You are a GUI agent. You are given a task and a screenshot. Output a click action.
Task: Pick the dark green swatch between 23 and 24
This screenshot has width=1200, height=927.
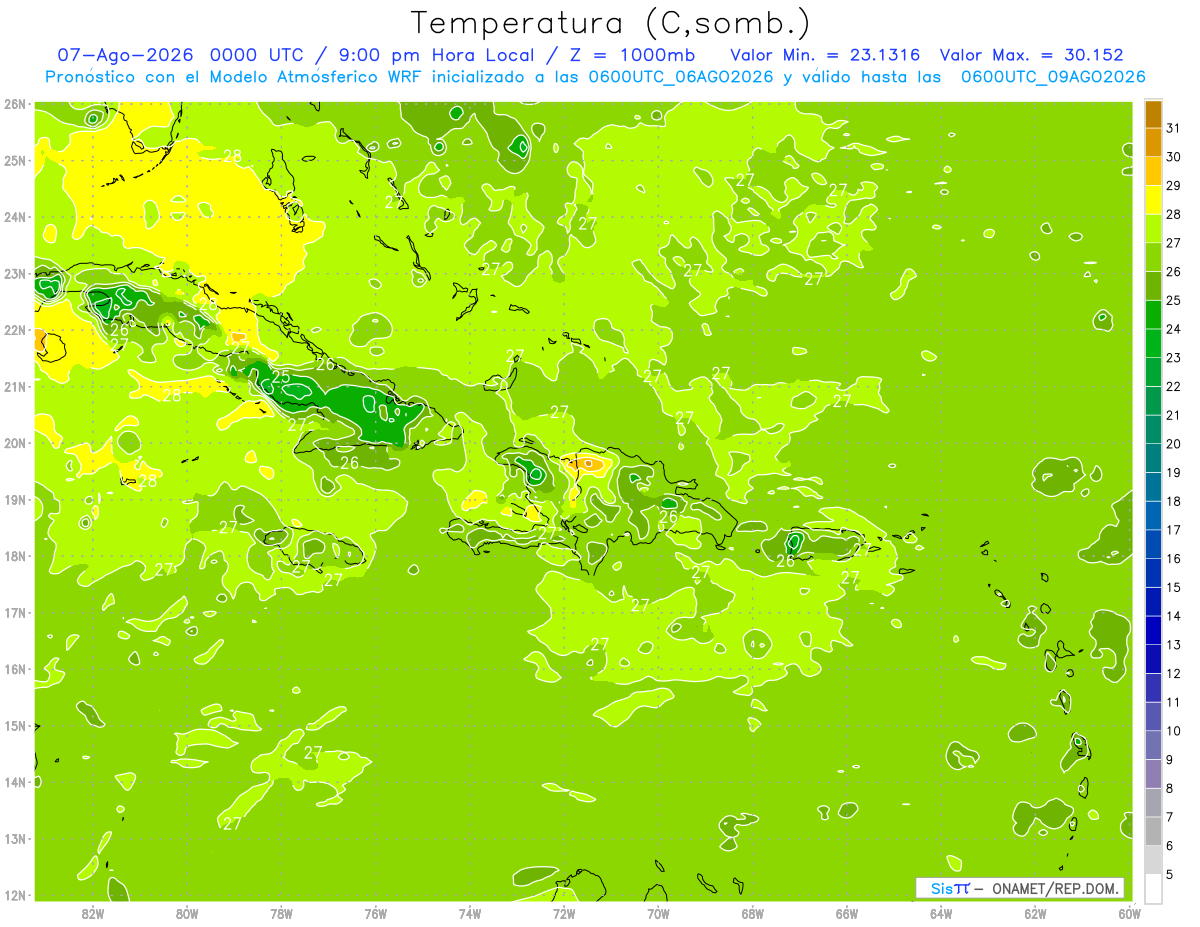[x=1153, y=343]
